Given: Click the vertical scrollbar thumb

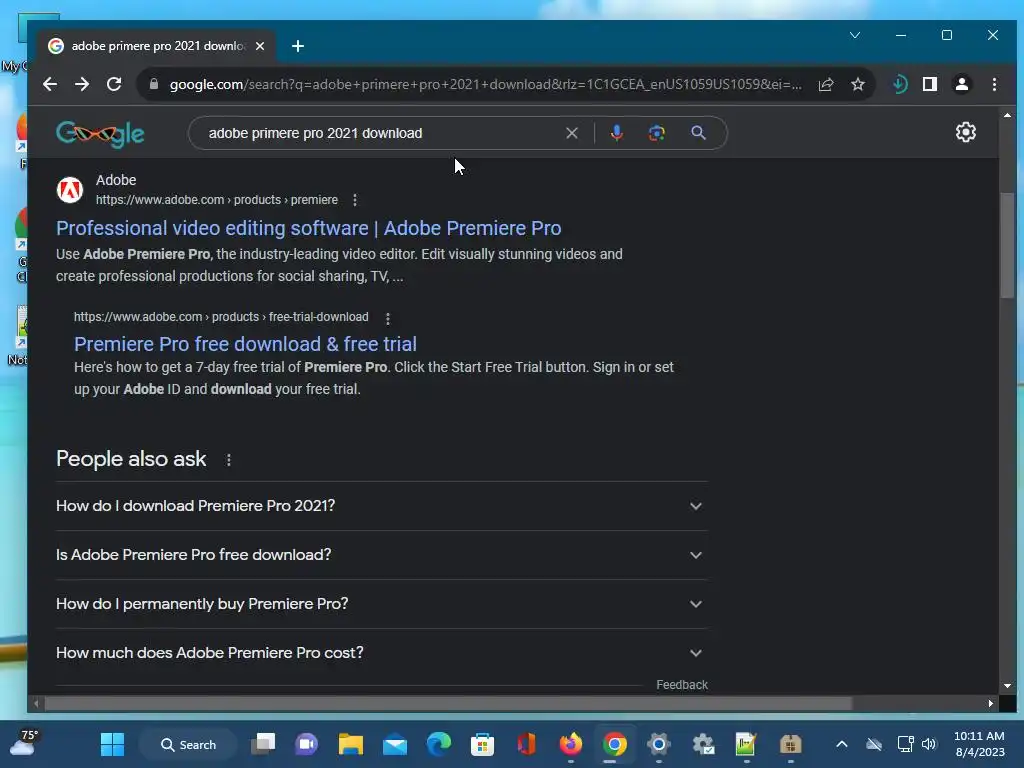Looking at the screenshot, I should pos(1007,245).
